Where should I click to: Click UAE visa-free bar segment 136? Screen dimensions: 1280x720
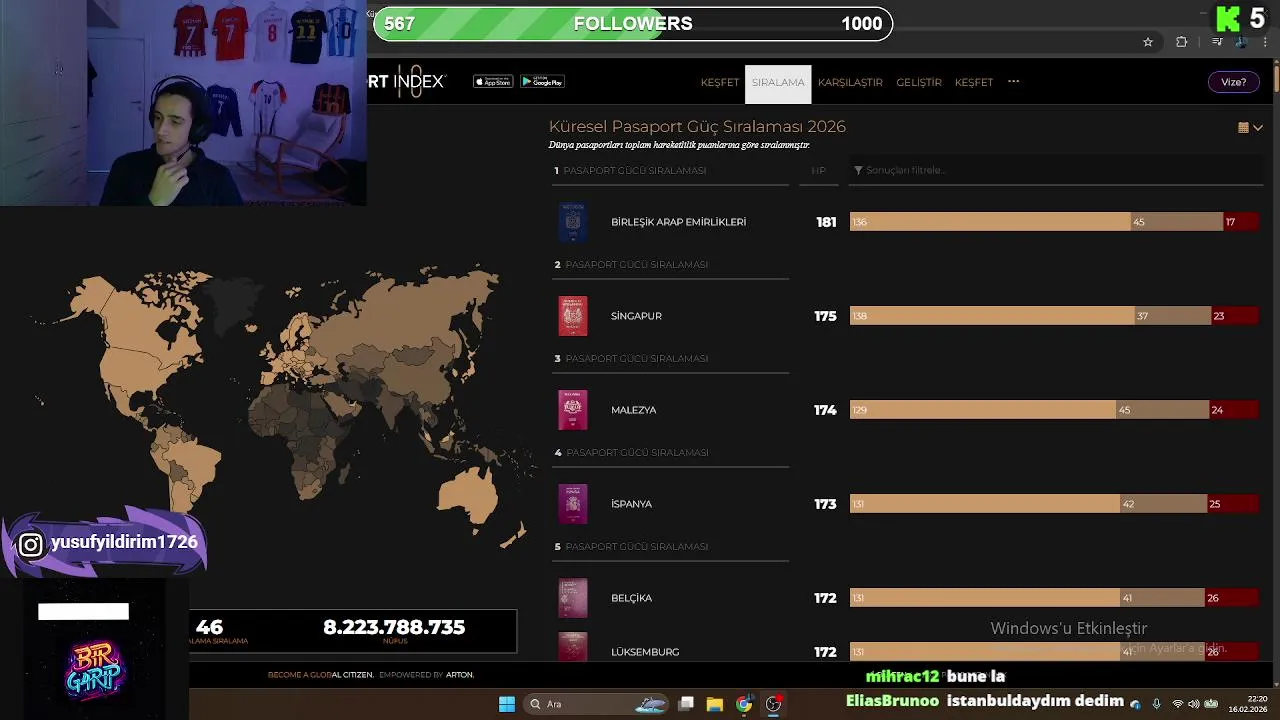pyautogui.click(x=990, y=222)
